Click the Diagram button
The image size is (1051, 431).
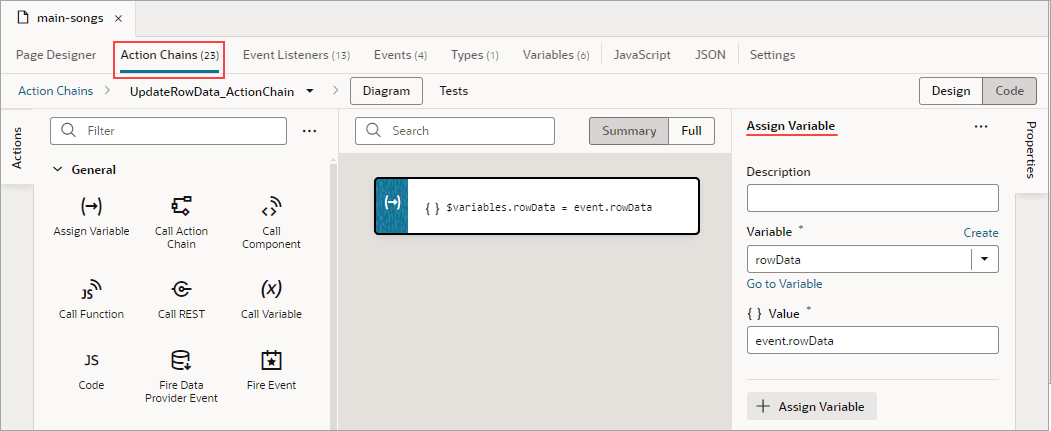coord(386,91)
